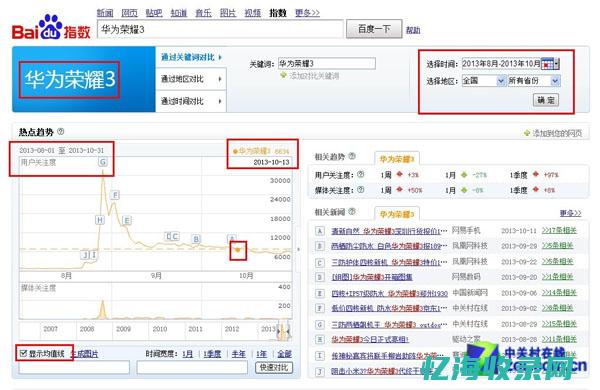Open the date range dropdown arrow
The width and height of the screenshot is (600, 390).
pos(557,64)
